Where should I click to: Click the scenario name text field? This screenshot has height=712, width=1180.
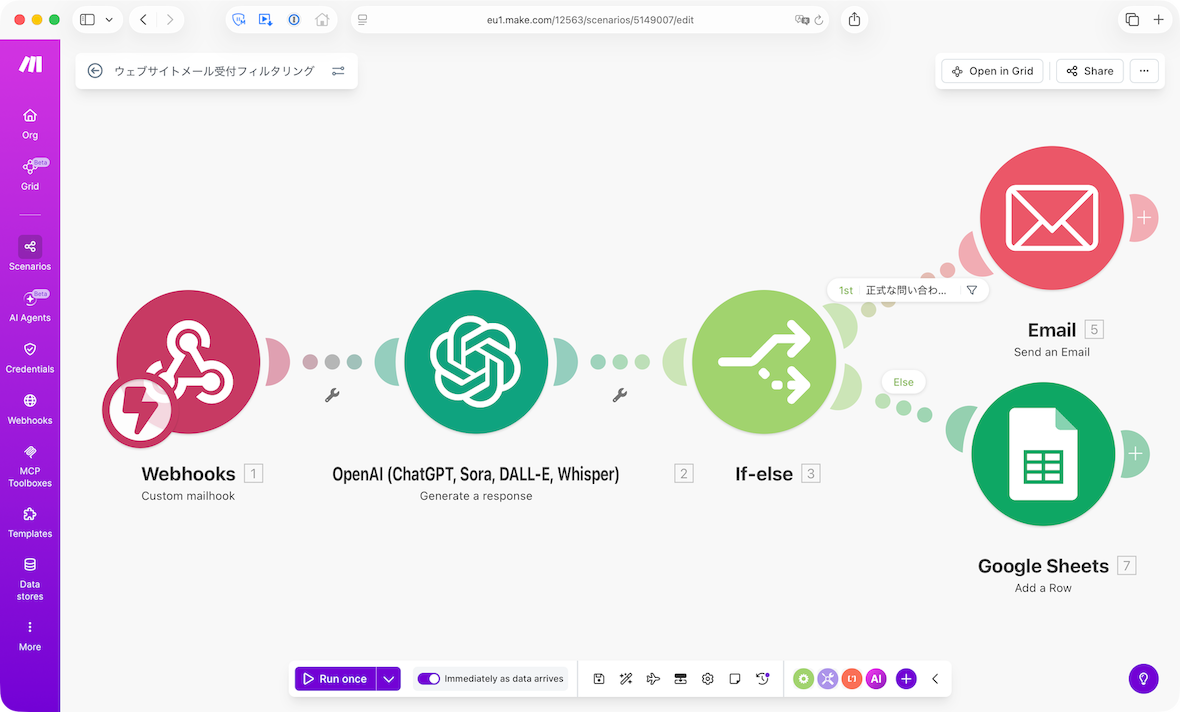pyautogui.click(x=214, y=71)
